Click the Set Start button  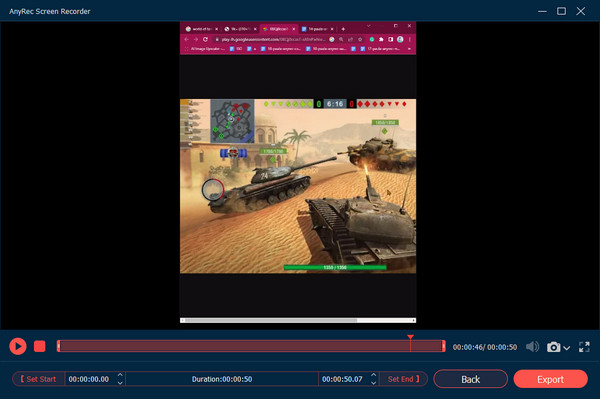coord(38,379)
